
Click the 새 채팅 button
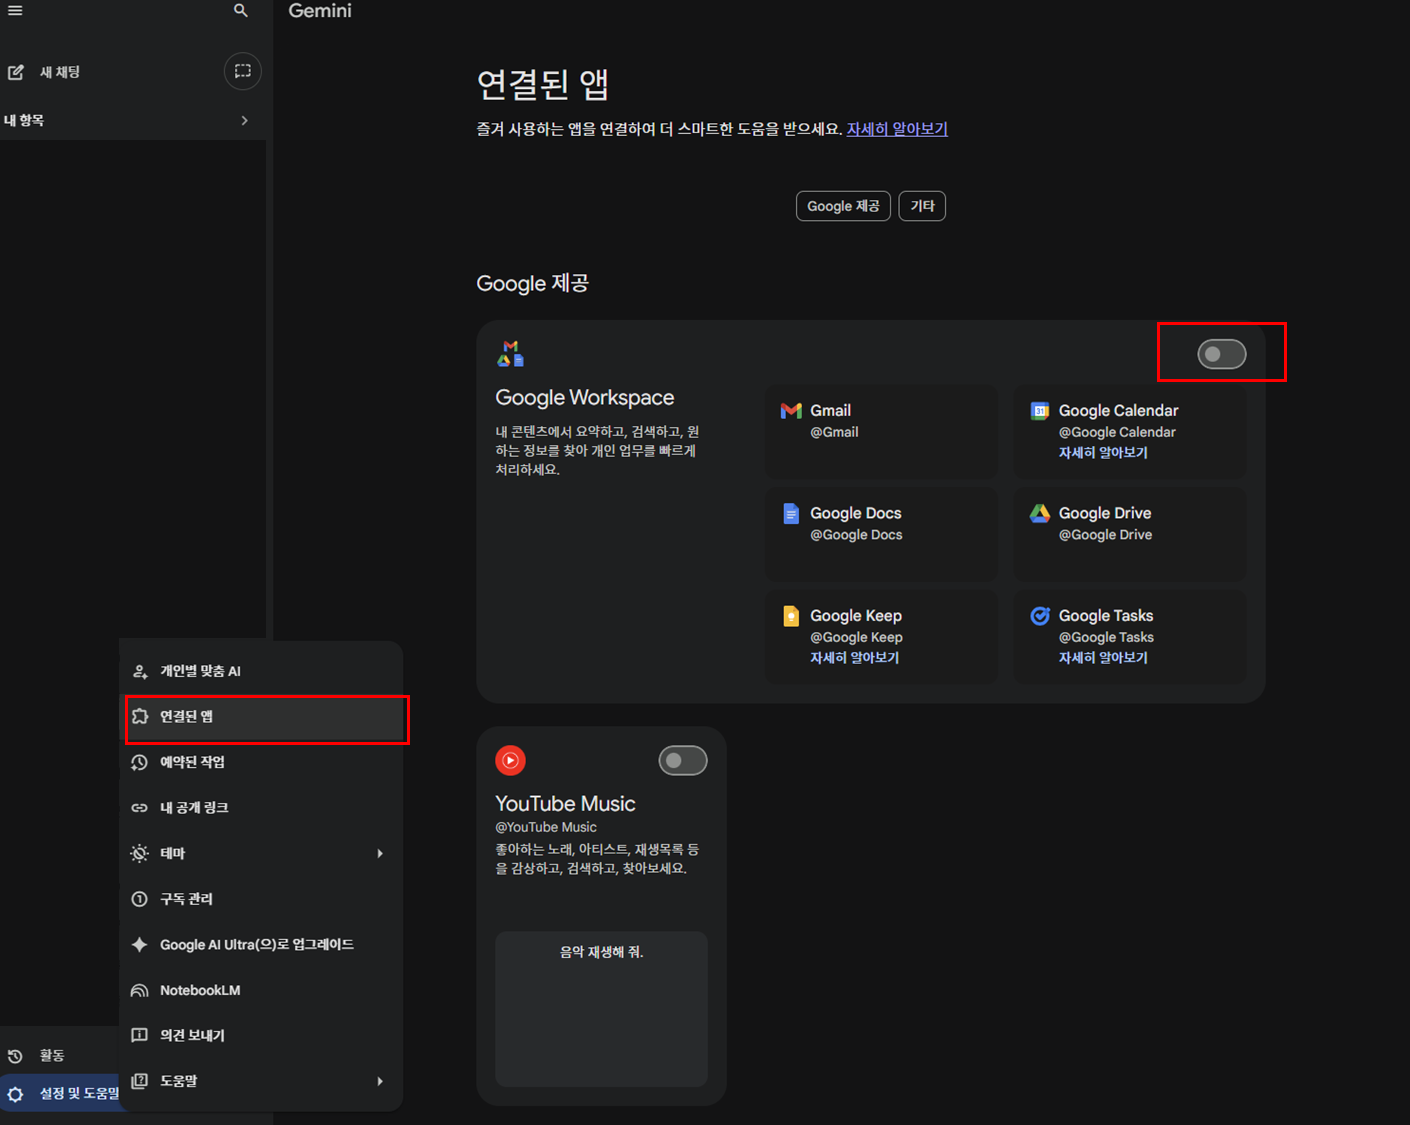click(60, 72)
